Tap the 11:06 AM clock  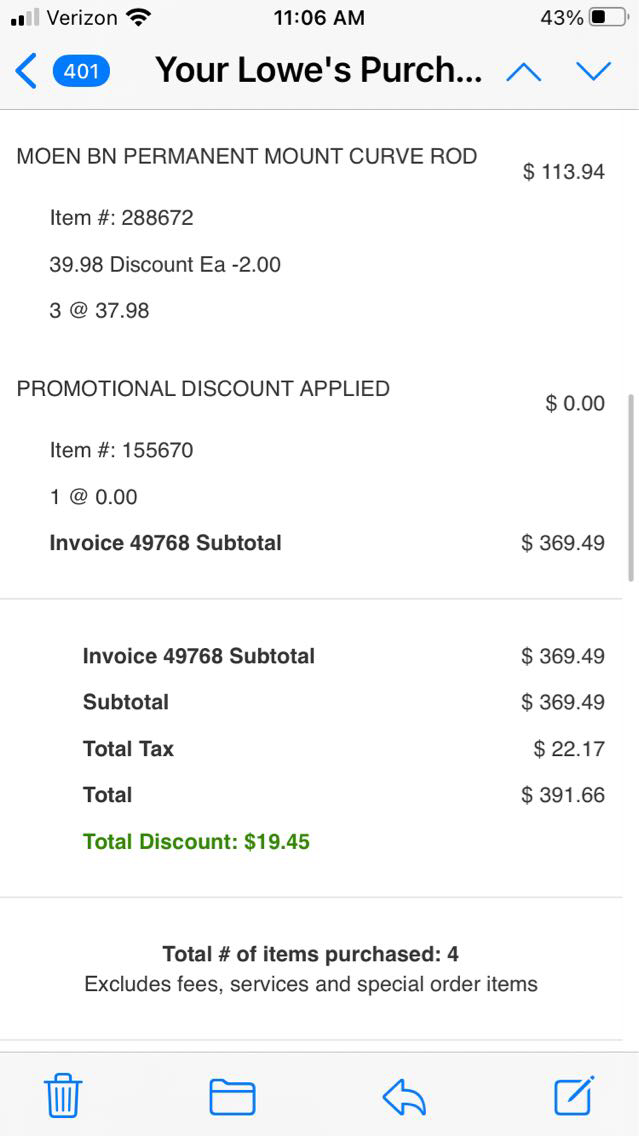pyautogui.click(x=318, y=17)
